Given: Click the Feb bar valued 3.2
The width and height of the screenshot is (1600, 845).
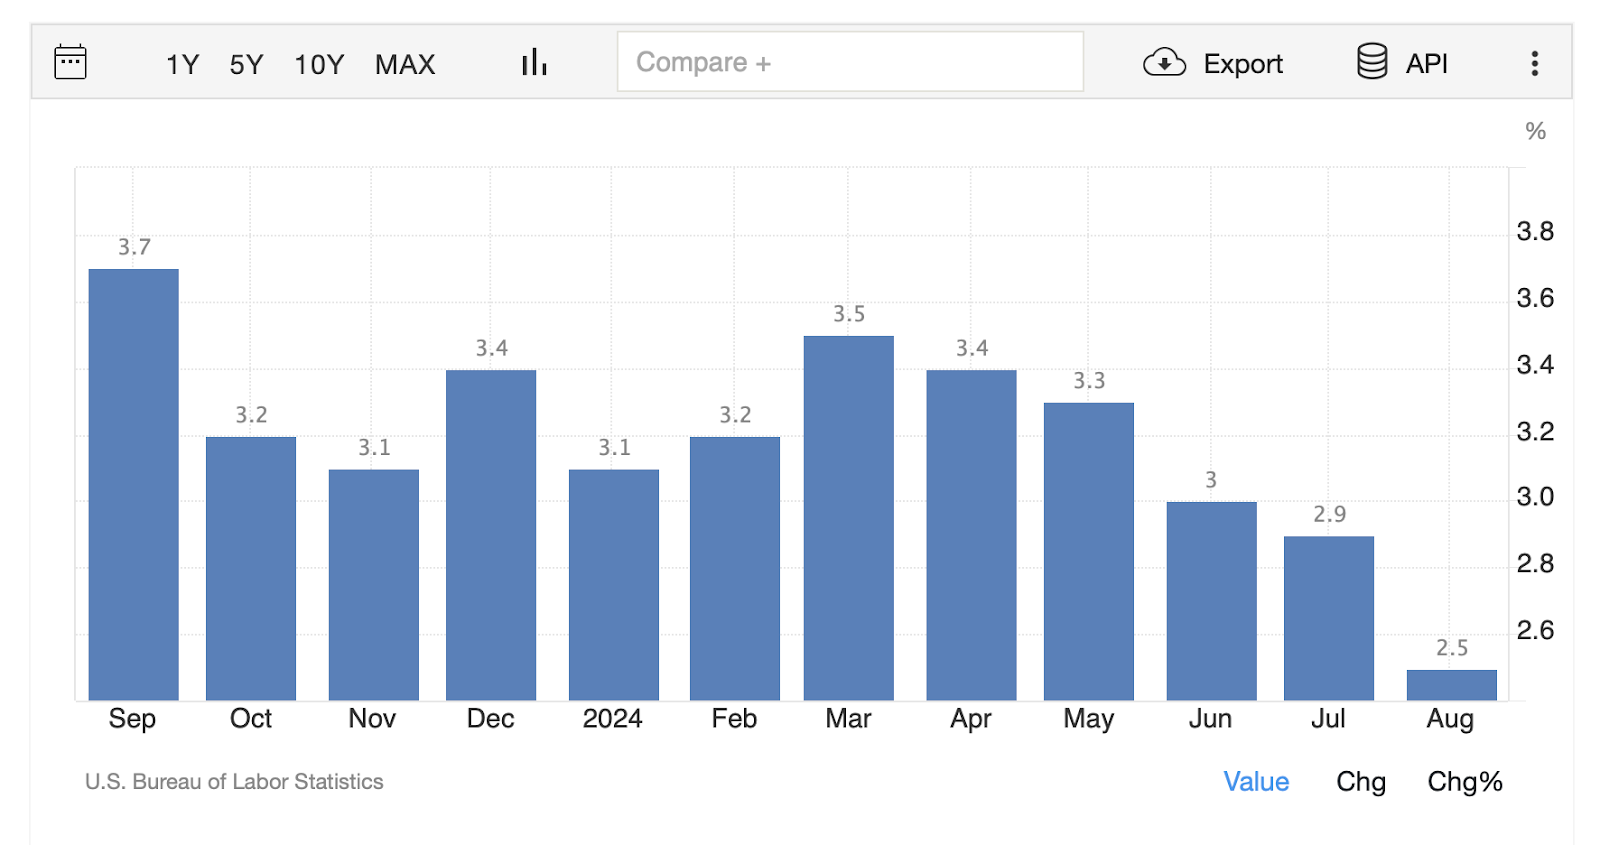Looking at the screenshot, I should click(x=735, y=569).
